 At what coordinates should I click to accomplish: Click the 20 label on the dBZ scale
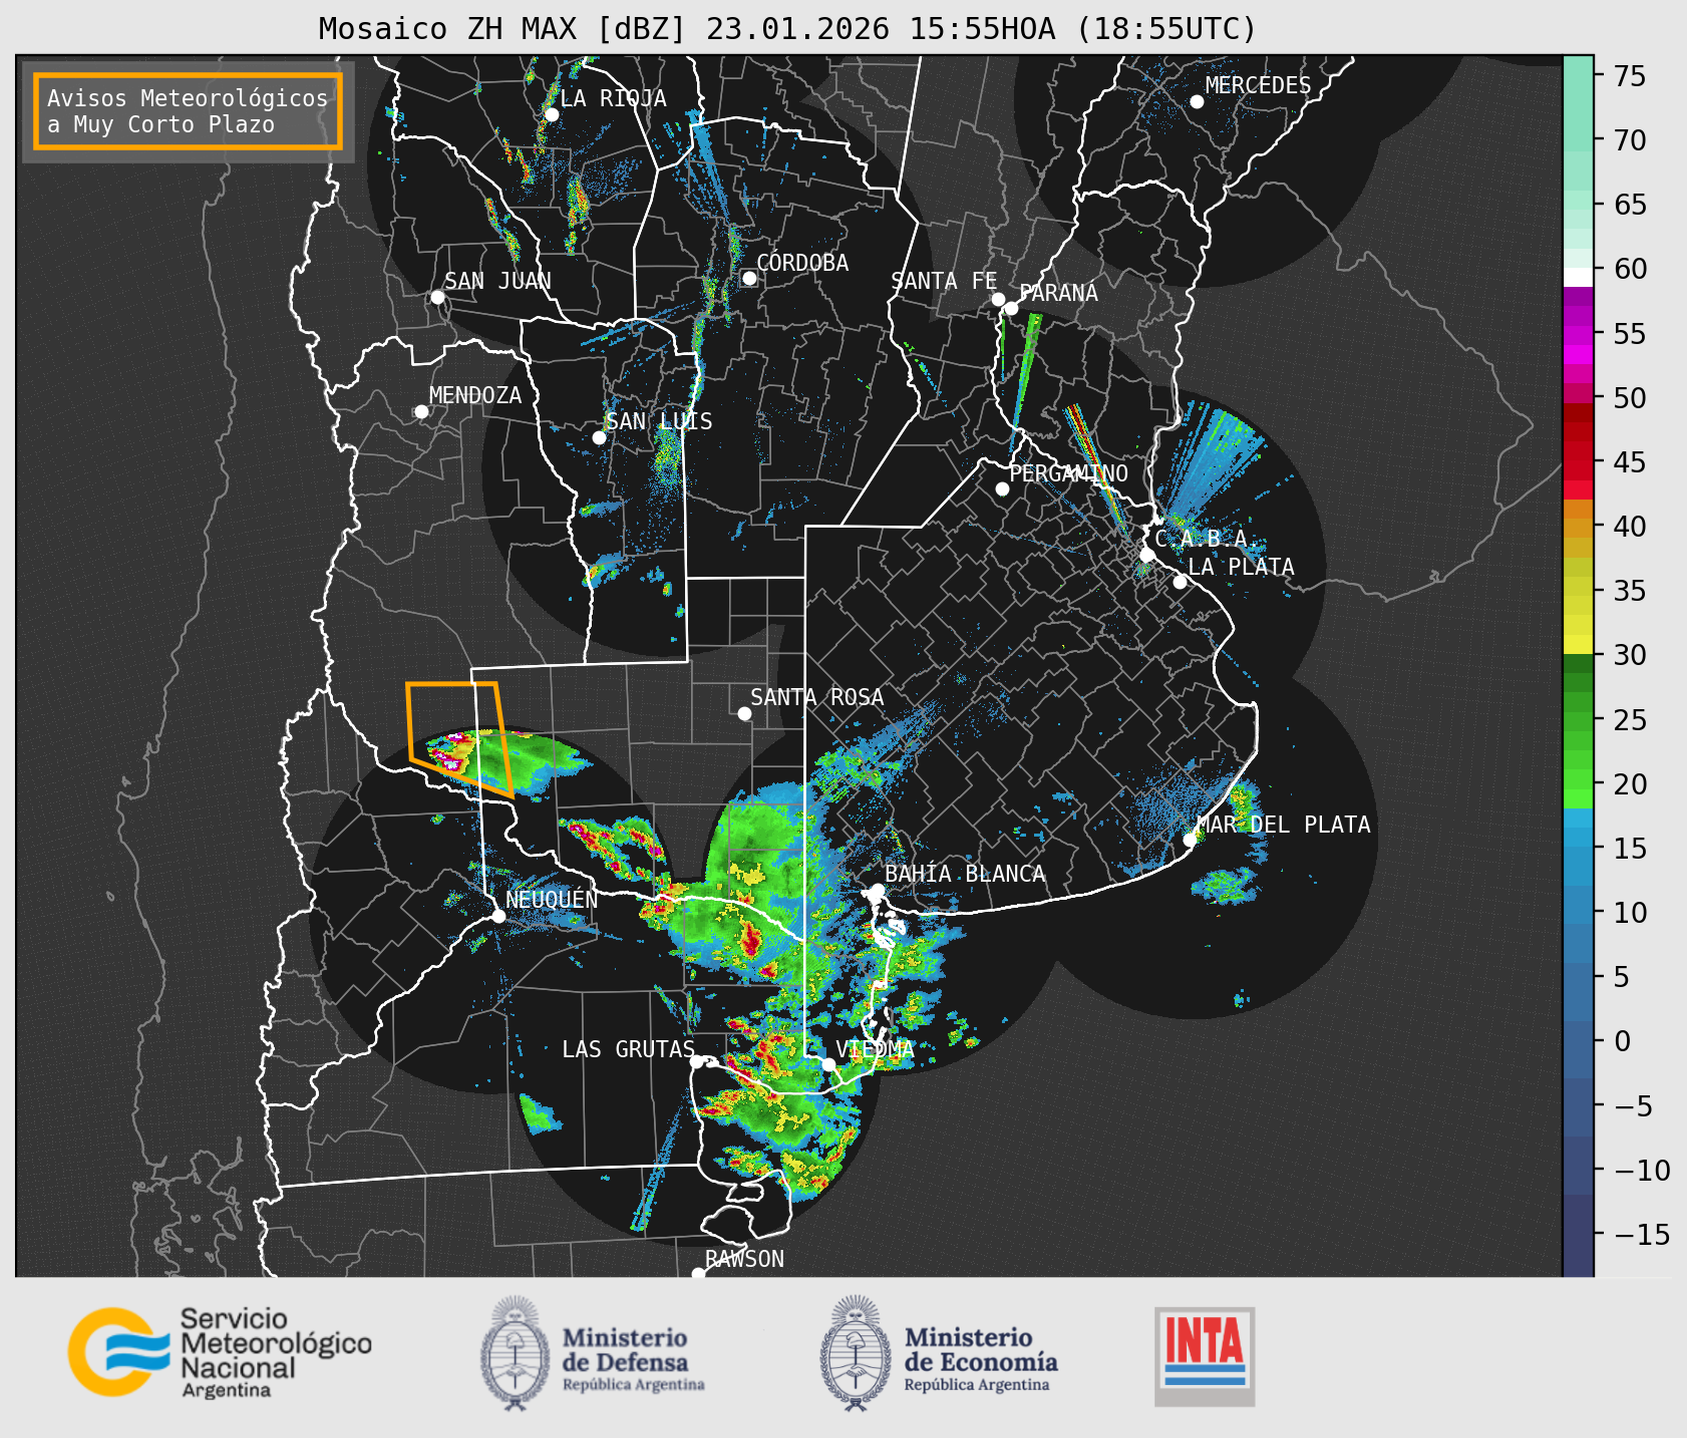[1629, 784]
